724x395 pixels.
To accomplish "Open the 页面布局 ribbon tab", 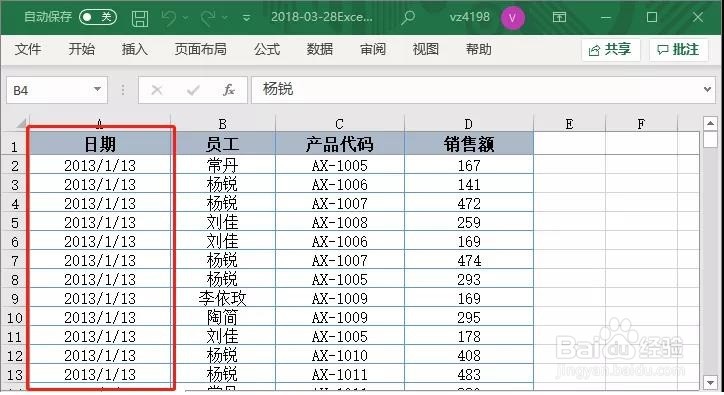I will [200, 49].
